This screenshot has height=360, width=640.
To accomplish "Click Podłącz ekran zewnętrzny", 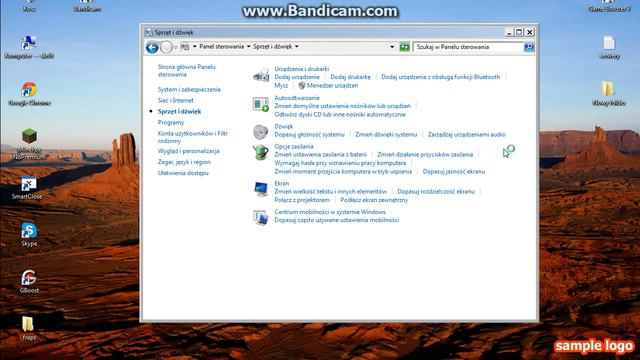I will [x=374, y=200].
